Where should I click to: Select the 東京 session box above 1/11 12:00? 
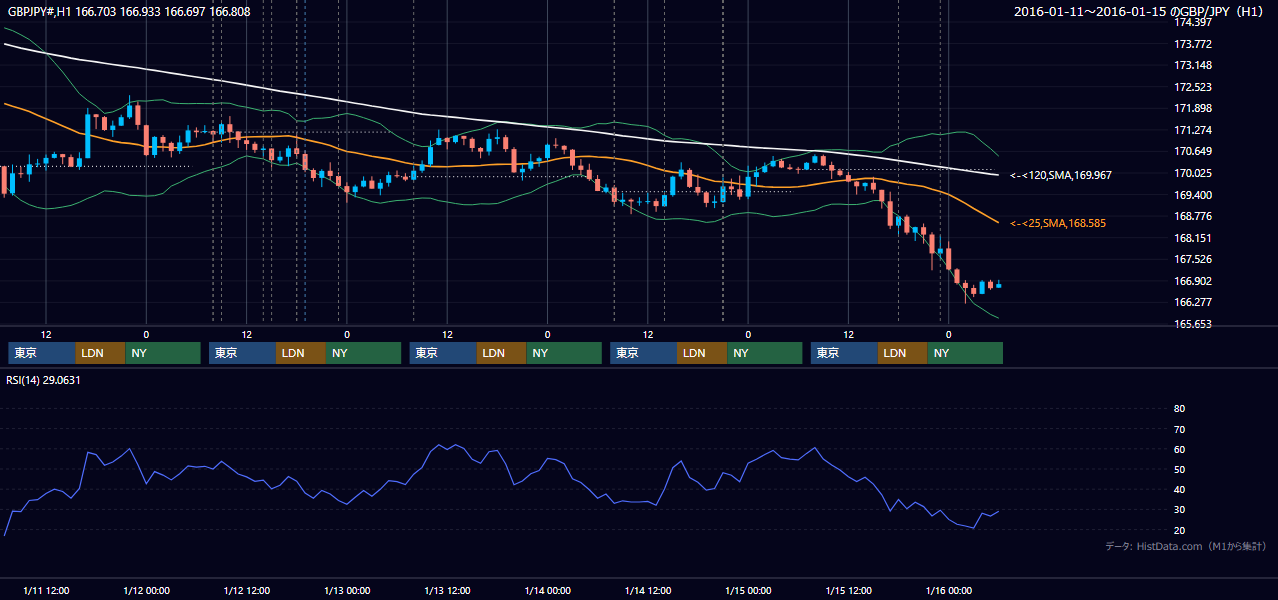(x=42, y=353)
